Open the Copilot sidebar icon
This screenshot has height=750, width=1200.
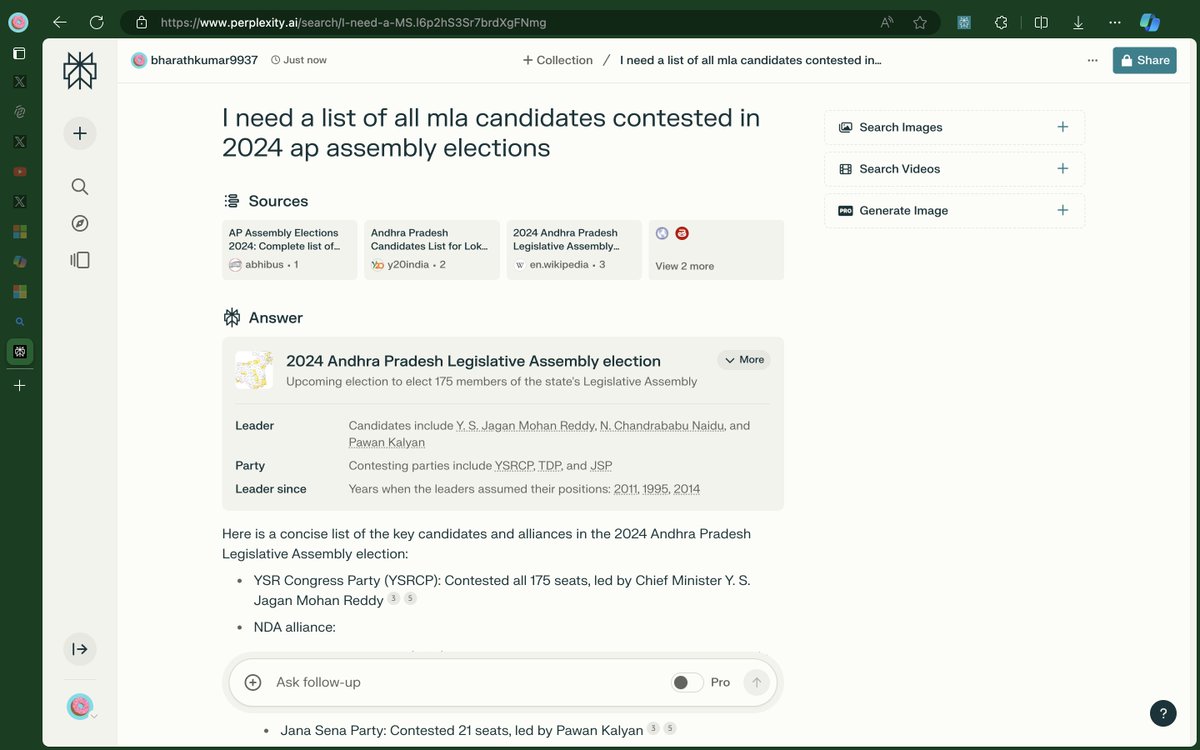tap(1150, 22)
